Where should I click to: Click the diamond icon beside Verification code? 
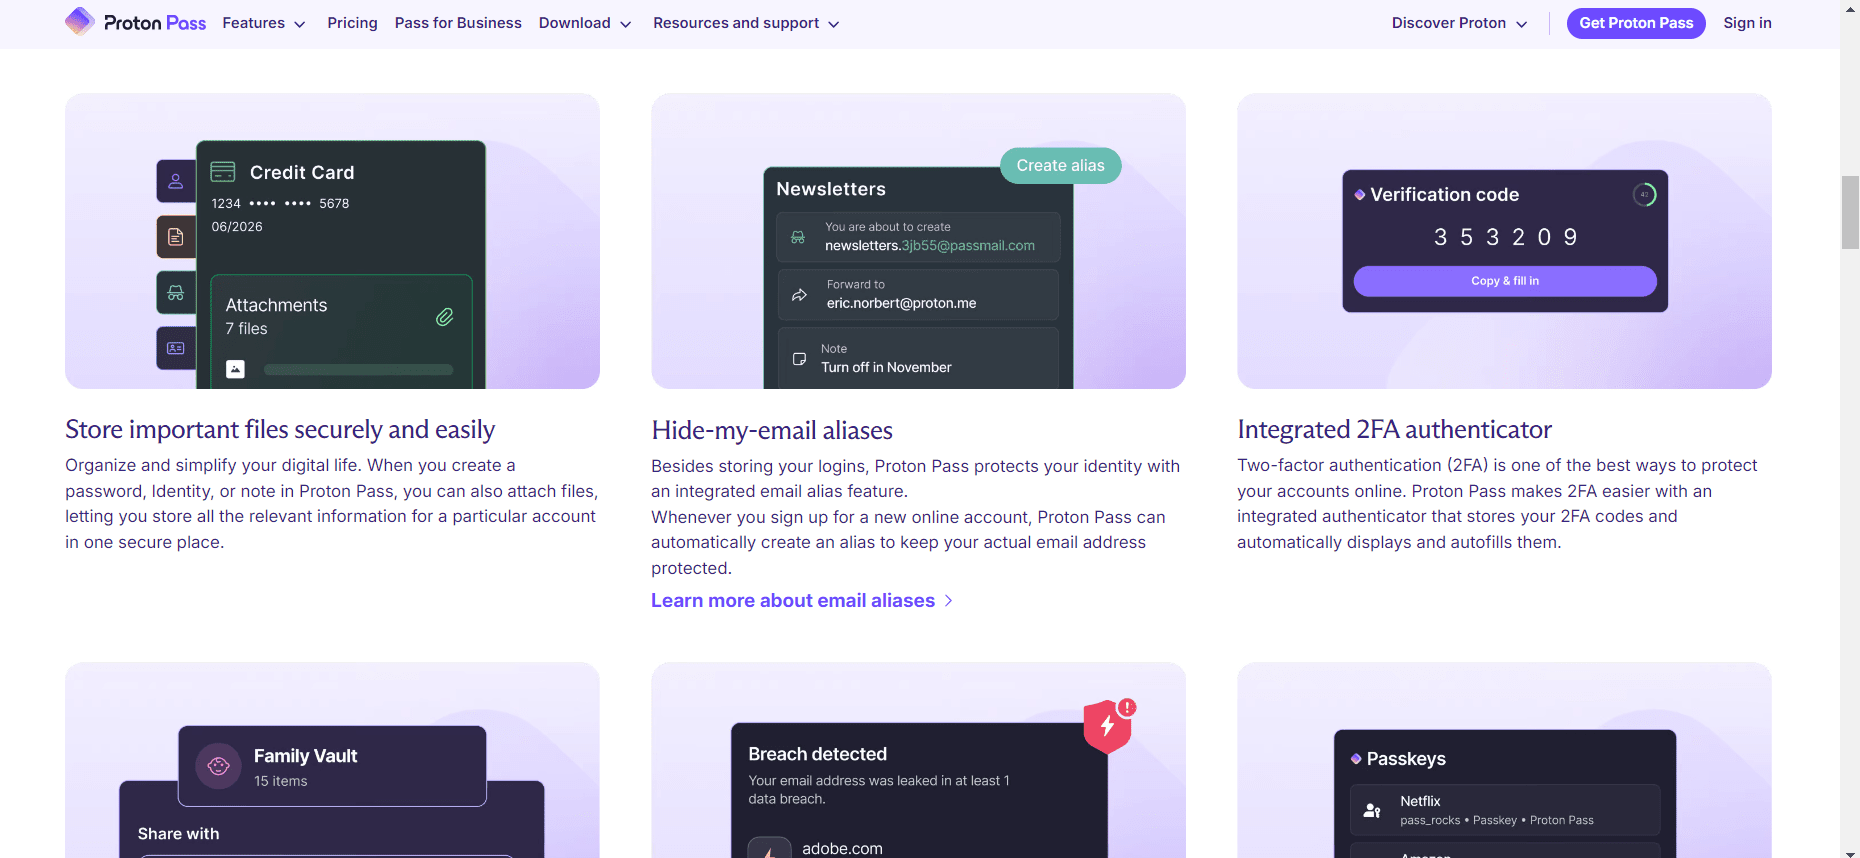click(1360, 195)
